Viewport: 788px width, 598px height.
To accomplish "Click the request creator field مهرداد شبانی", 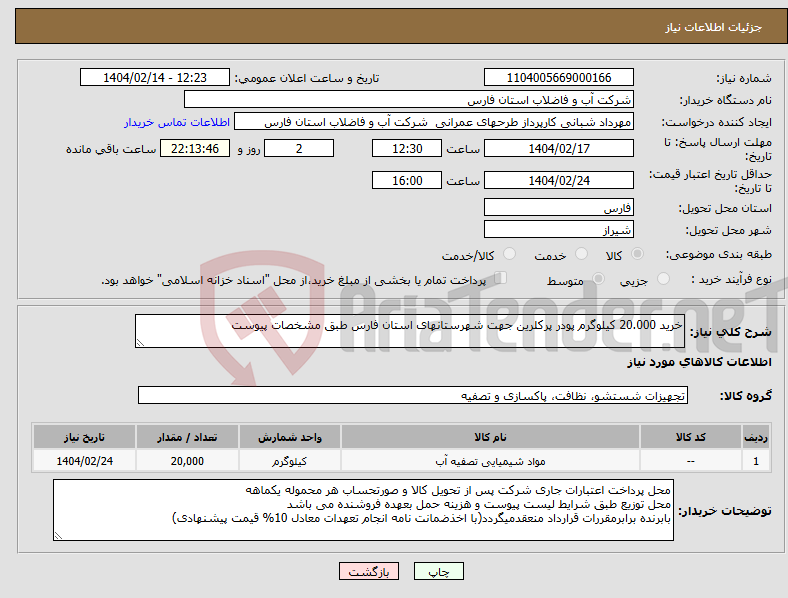I will [434, 122].
